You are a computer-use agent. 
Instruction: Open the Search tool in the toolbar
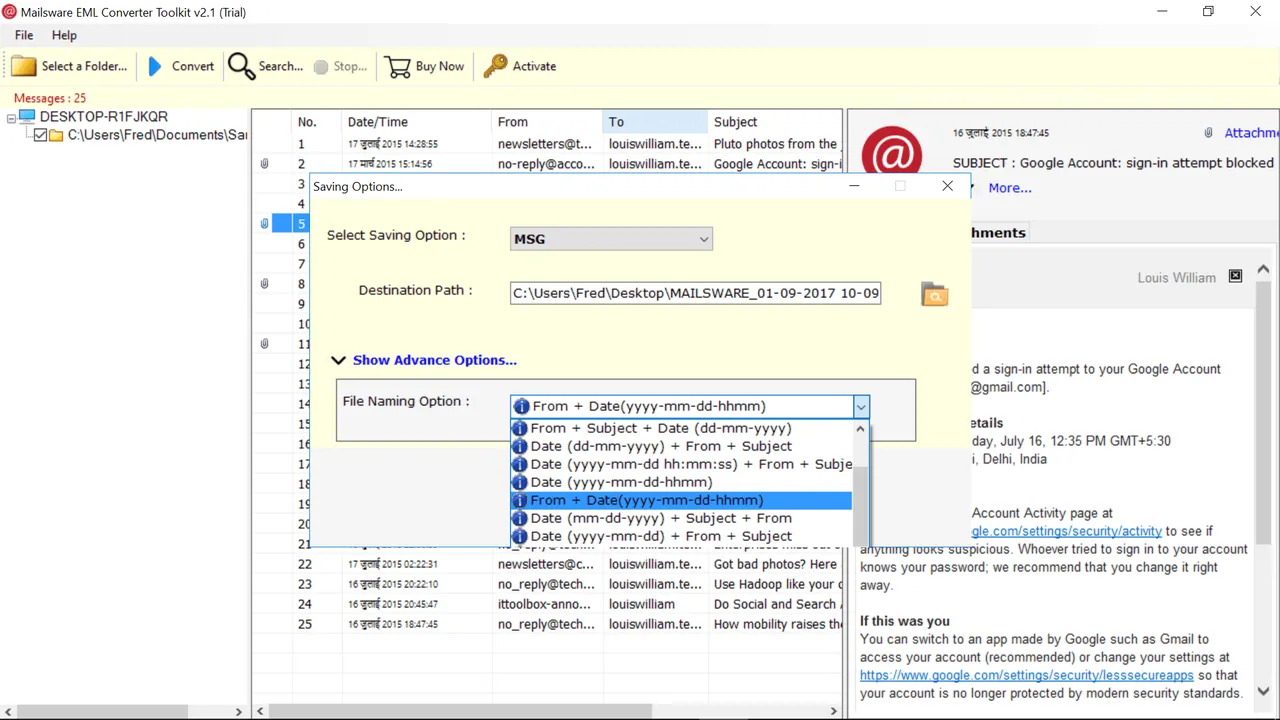[x=265, y=66]
